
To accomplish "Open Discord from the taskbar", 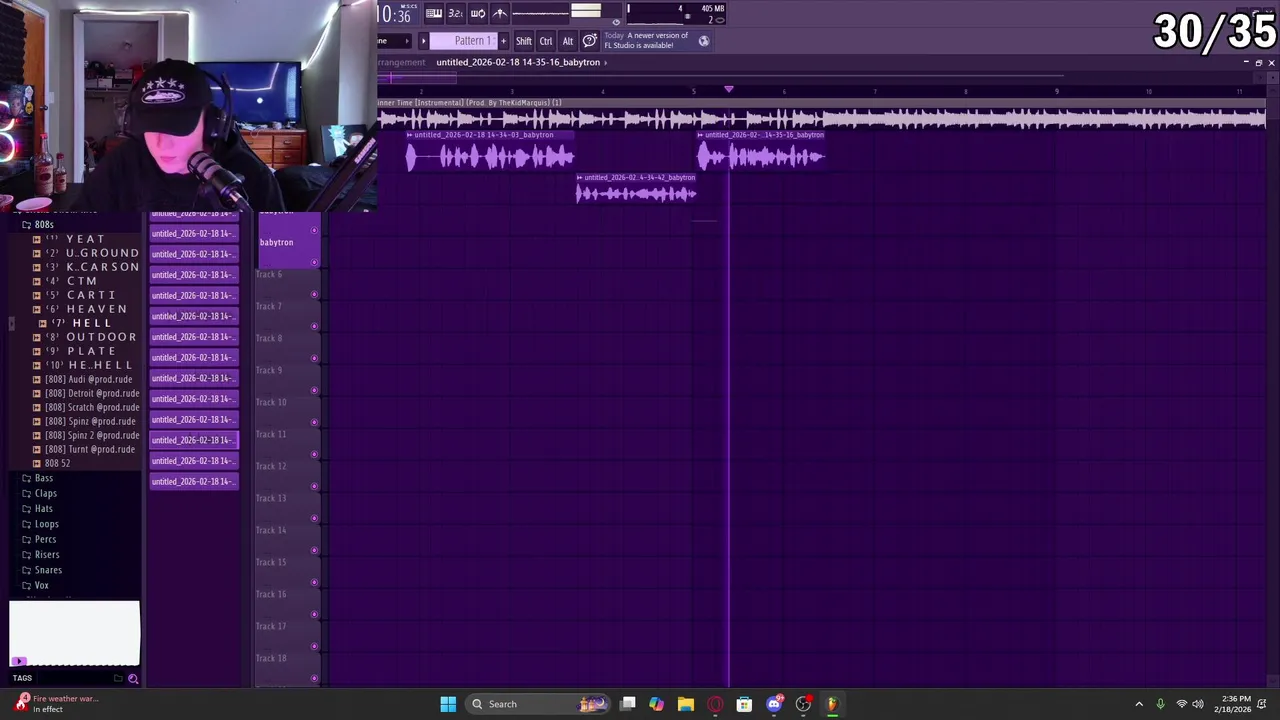I will (x=774, y=704).
